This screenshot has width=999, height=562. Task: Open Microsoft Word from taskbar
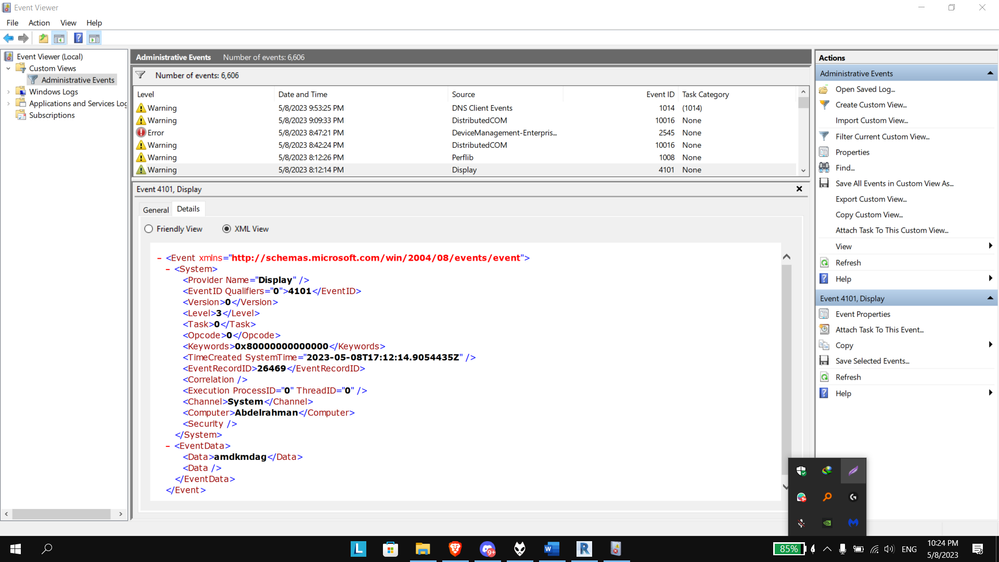tap(552, 549)
